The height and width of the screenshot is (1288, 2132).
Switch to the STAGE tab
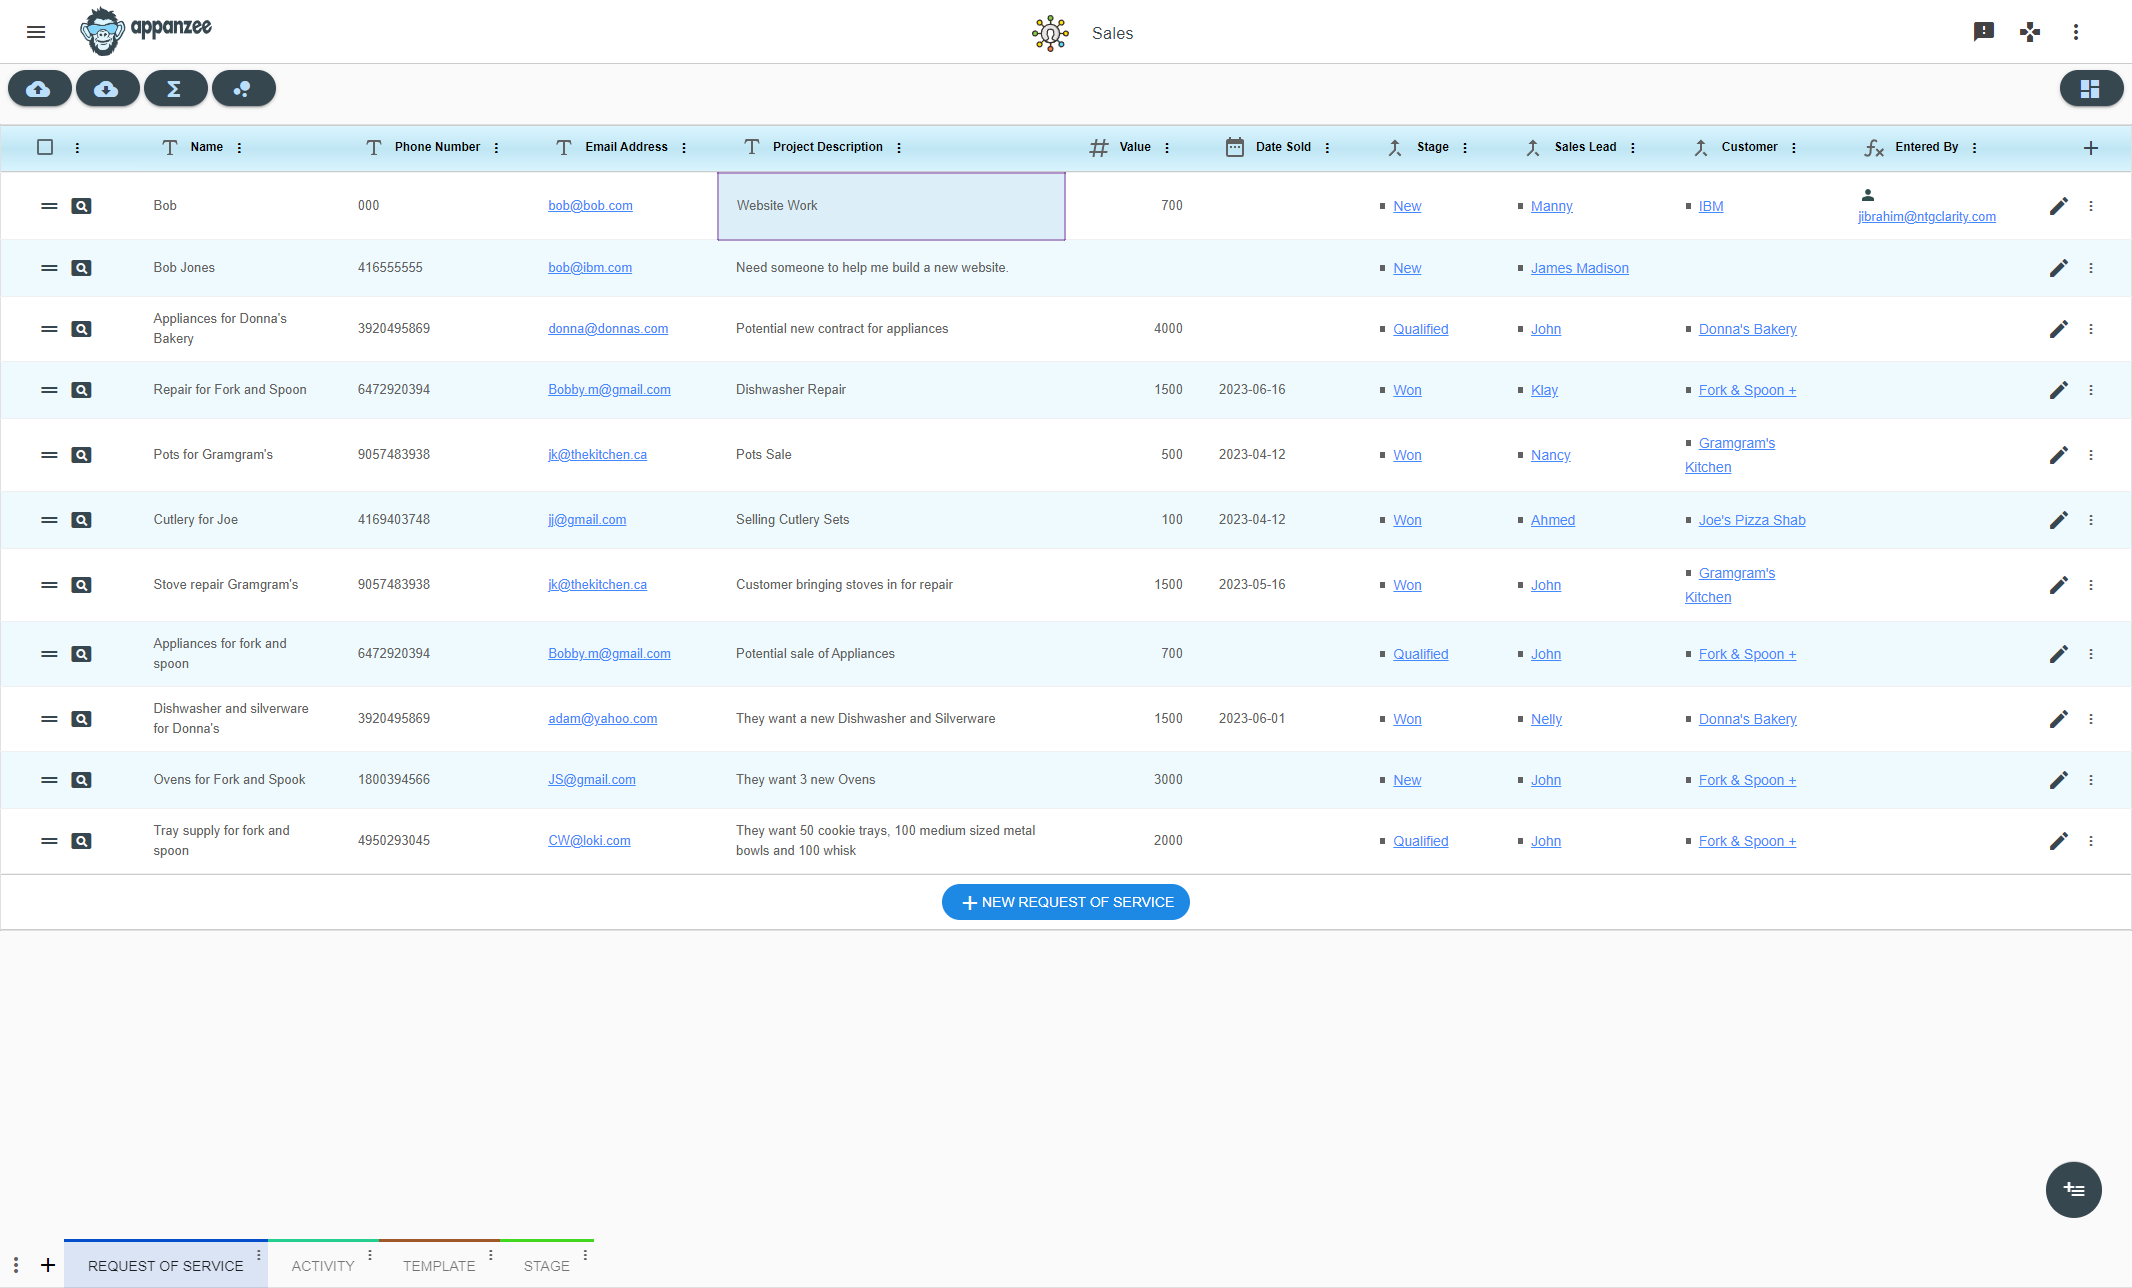(546, 1265)
